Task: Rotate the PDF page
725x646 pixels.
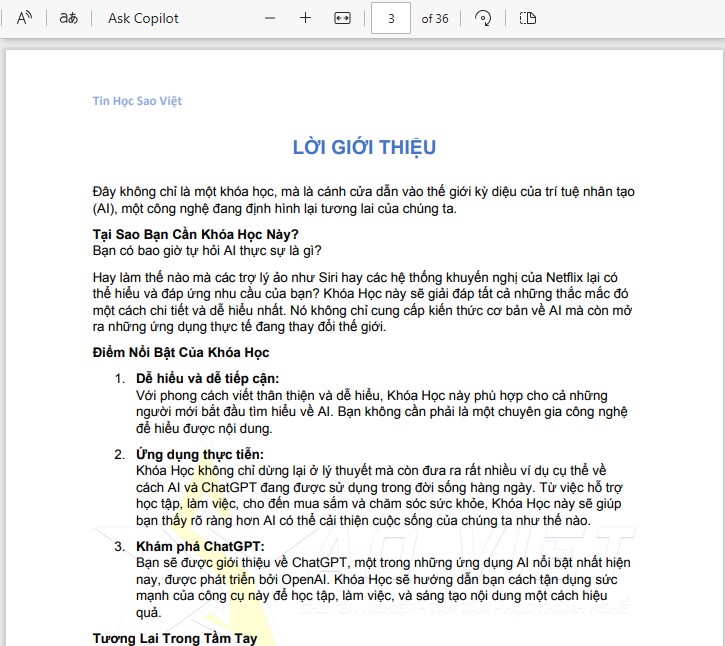Action: coord(483,18)
